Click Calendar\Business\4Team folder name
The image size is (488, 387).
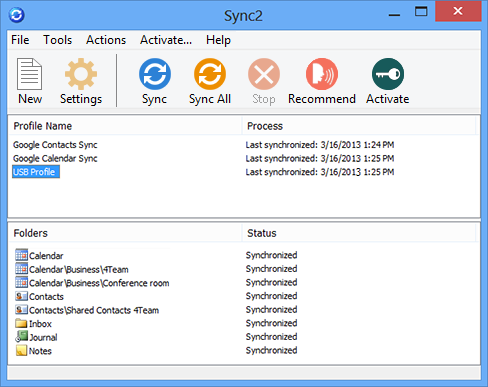(x=79, y=269)
